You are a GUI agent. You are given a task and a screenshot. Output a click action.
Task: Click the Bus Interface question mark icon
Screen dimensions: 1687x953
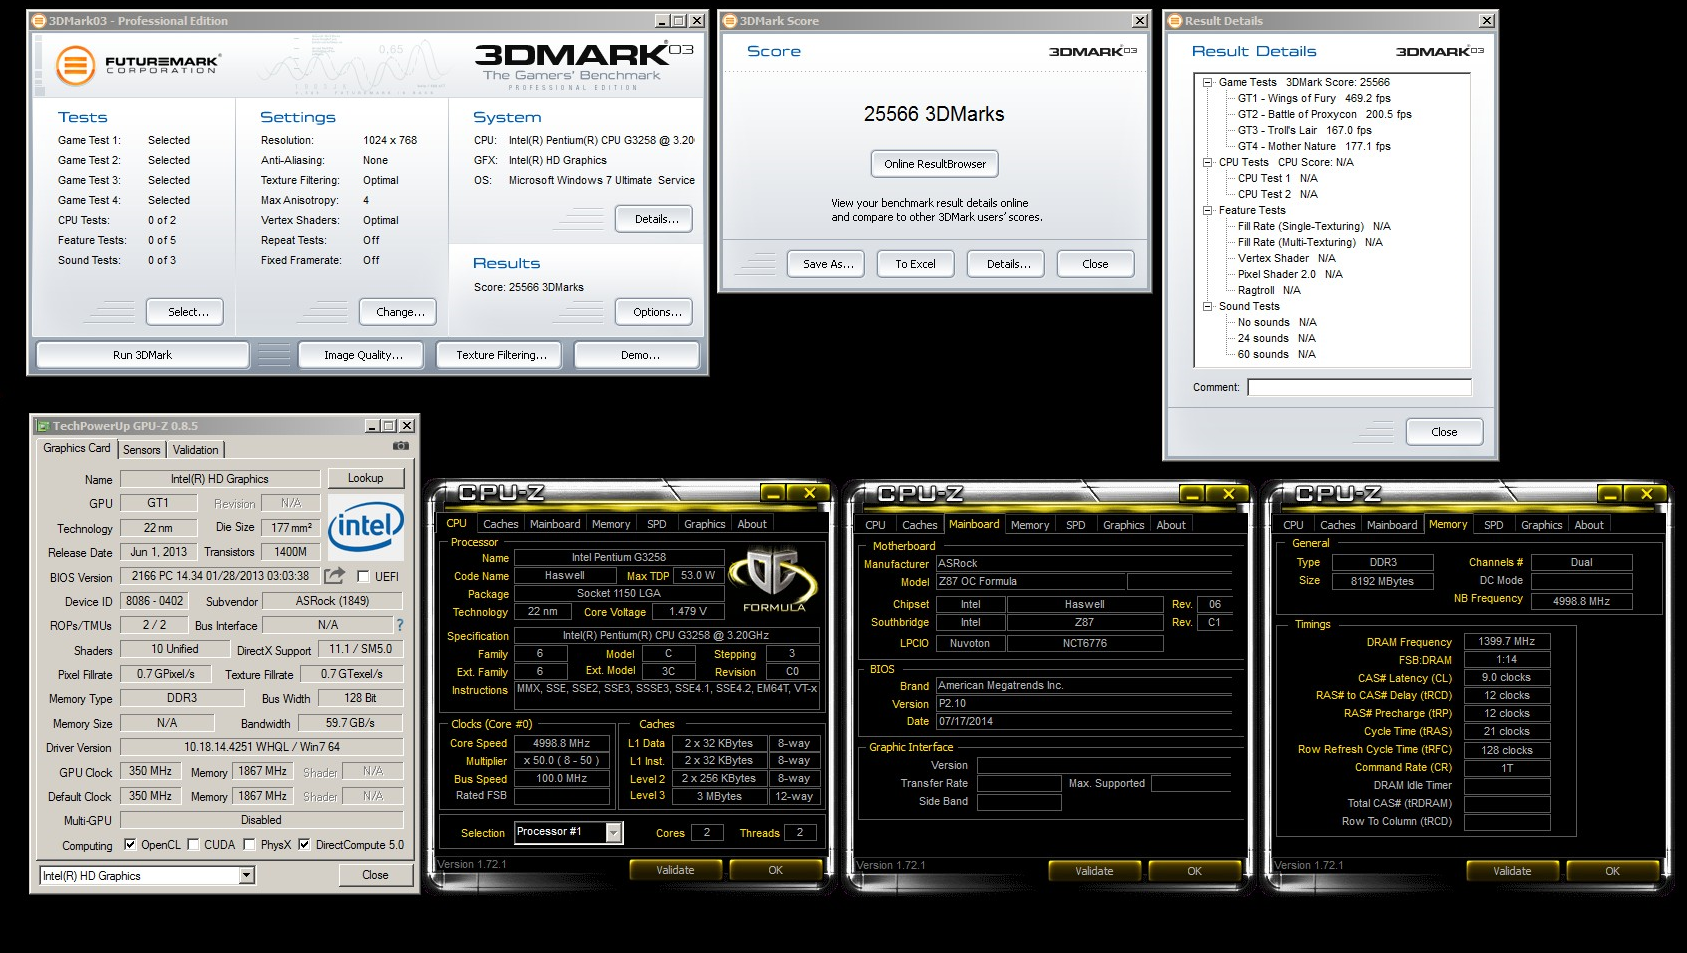coord(400,625)
